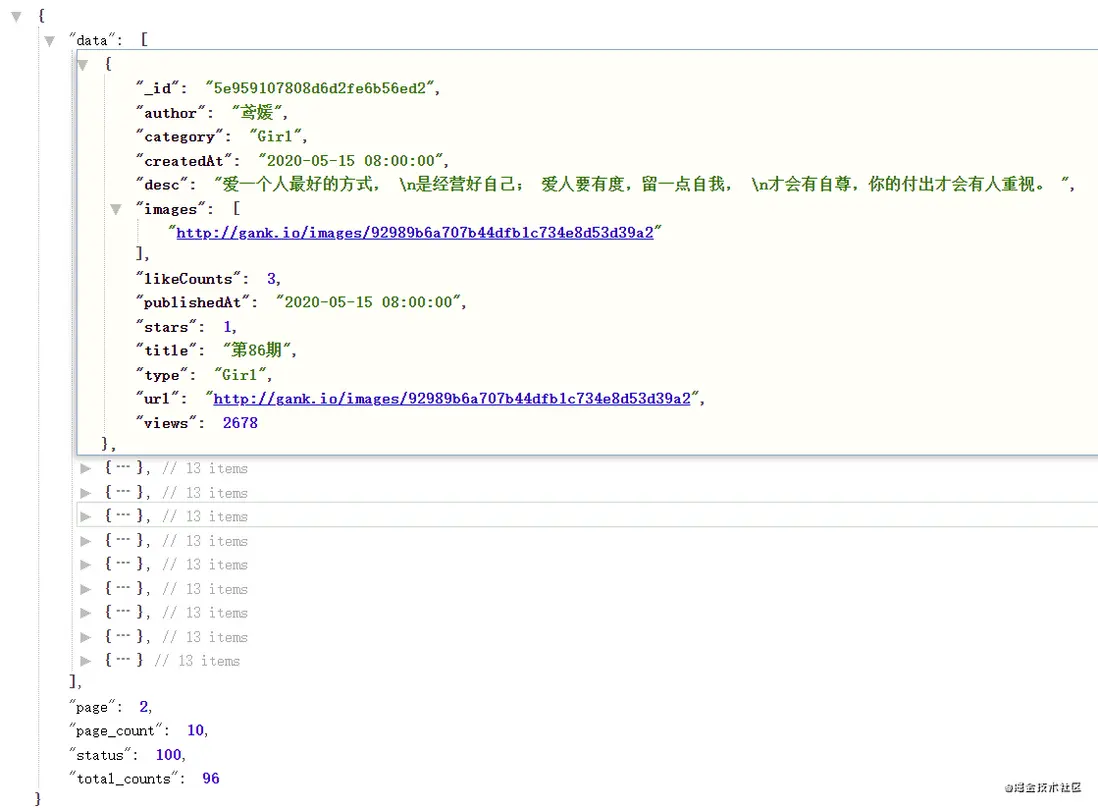Image resolution: width=1098 pixels, height=808 pixels.
Task: Click the "_id" key name
Action: 158,88
